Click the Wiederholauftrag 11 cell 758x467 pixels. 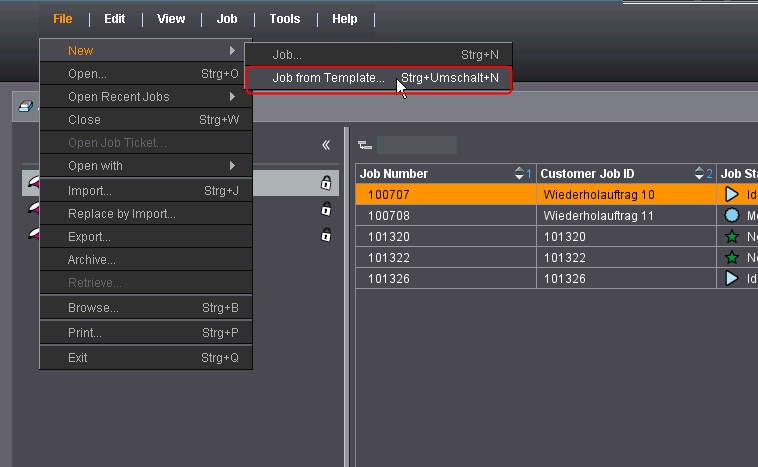click(598, 215)
